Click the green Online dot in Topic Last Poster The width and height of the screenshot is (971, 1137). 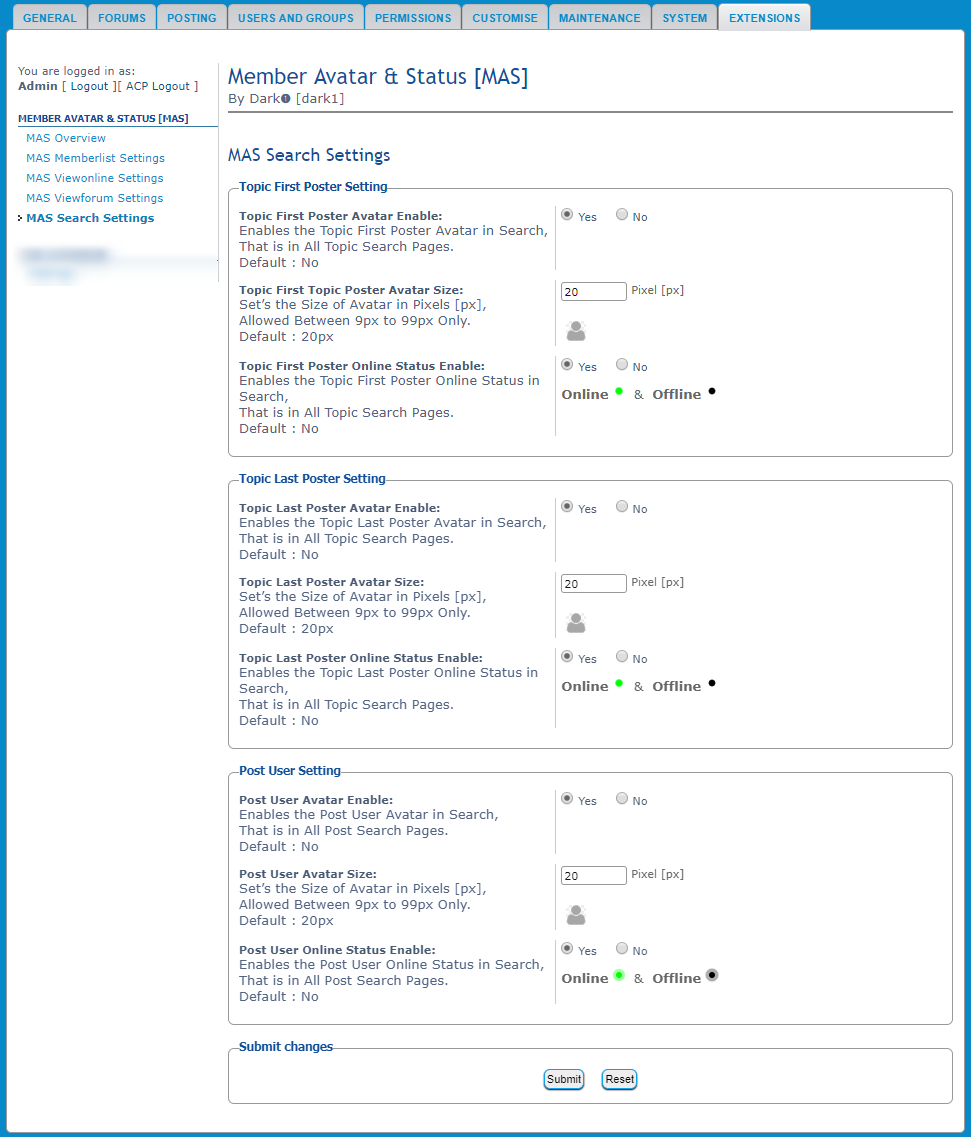point(619,683)
